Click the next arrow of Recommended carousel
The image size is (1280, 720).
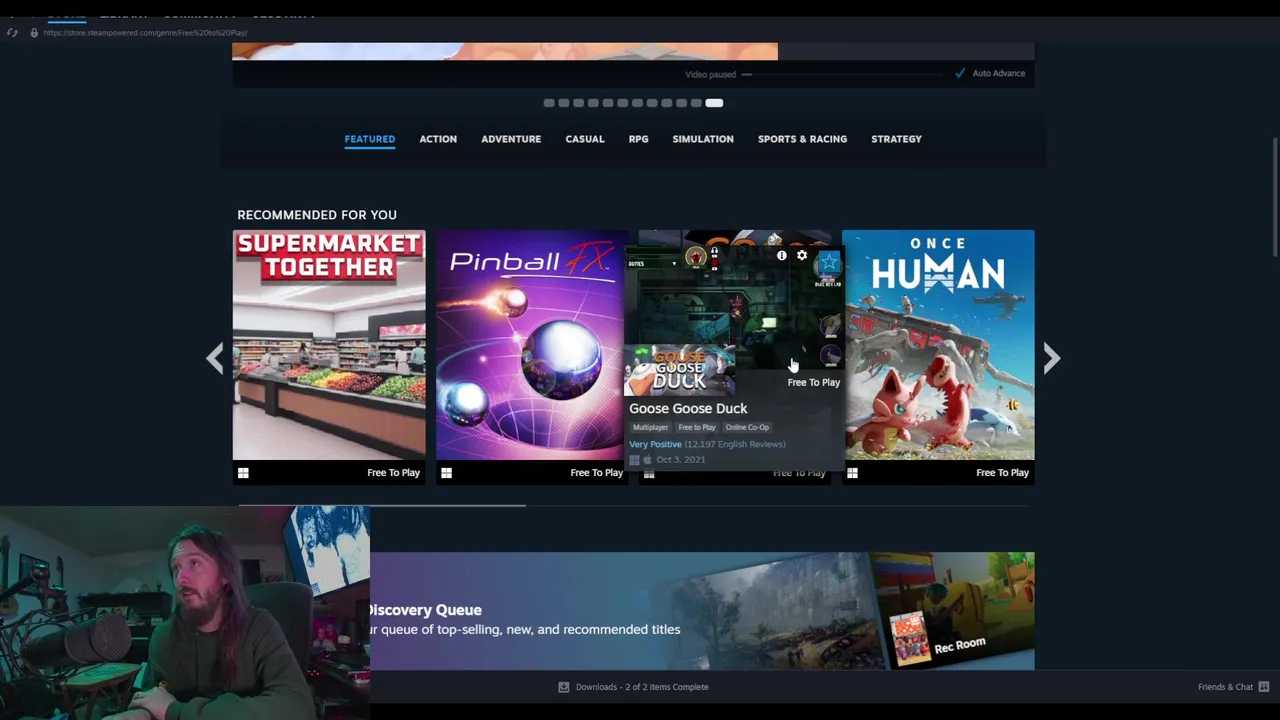[1051, 358]
